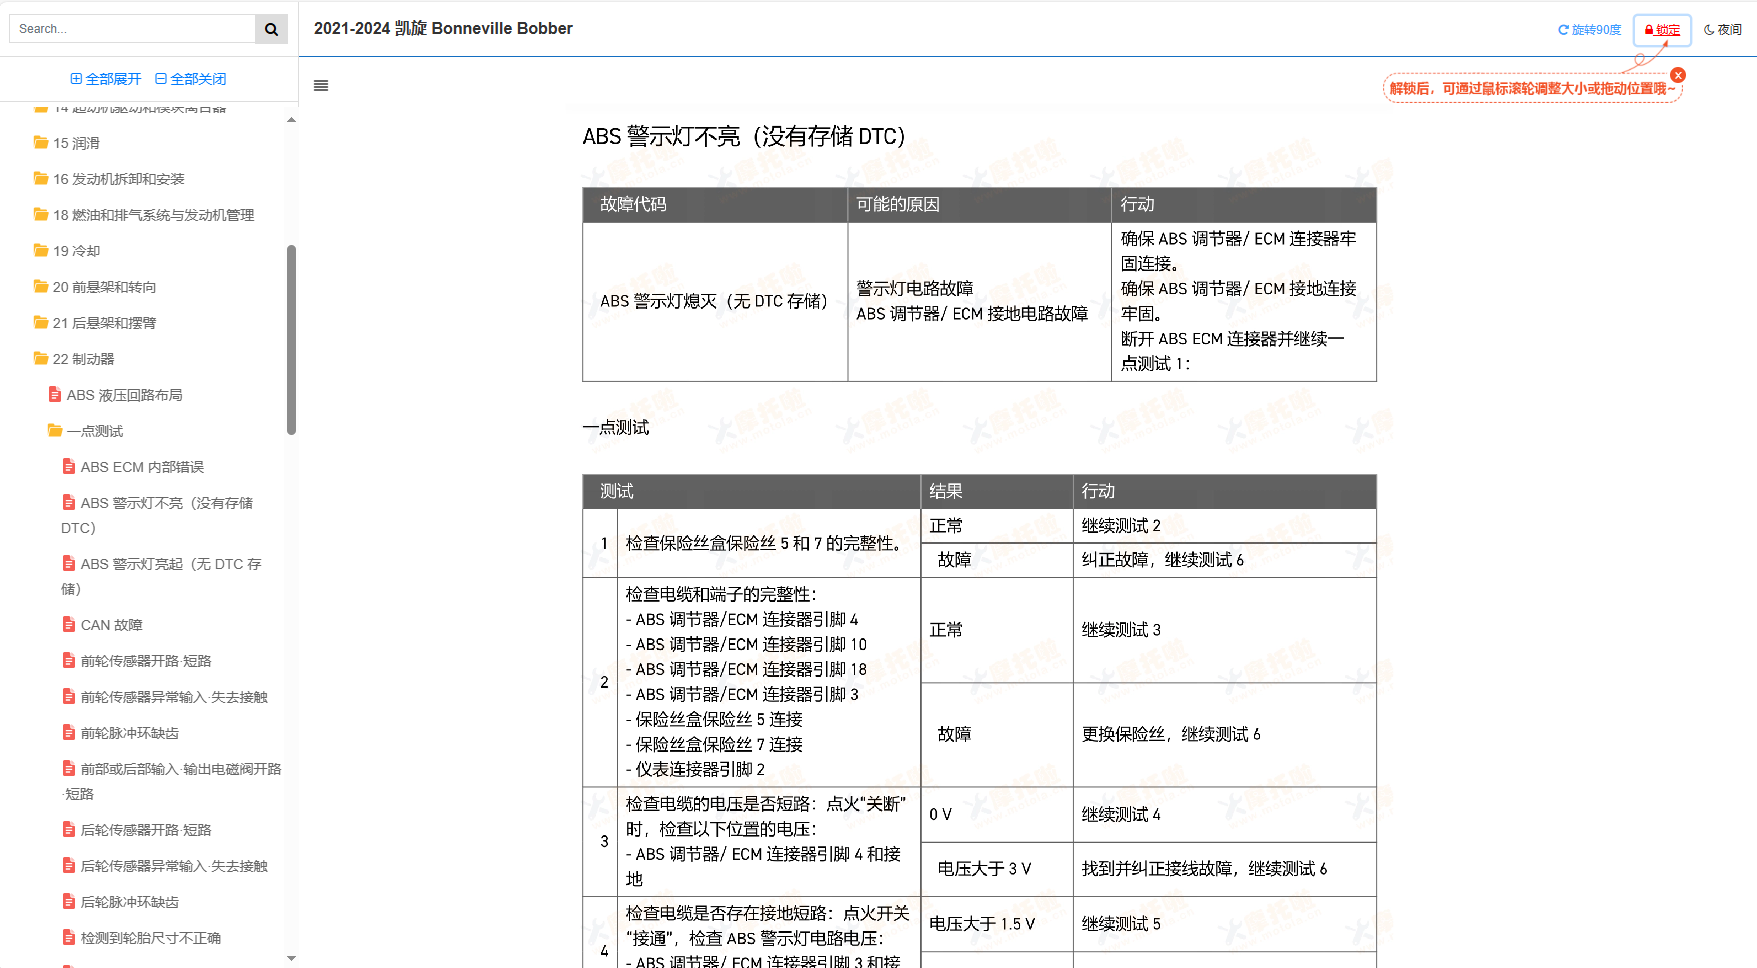
Task: Open ABS 液压回路布局 document
Action: tap(125, 395)
